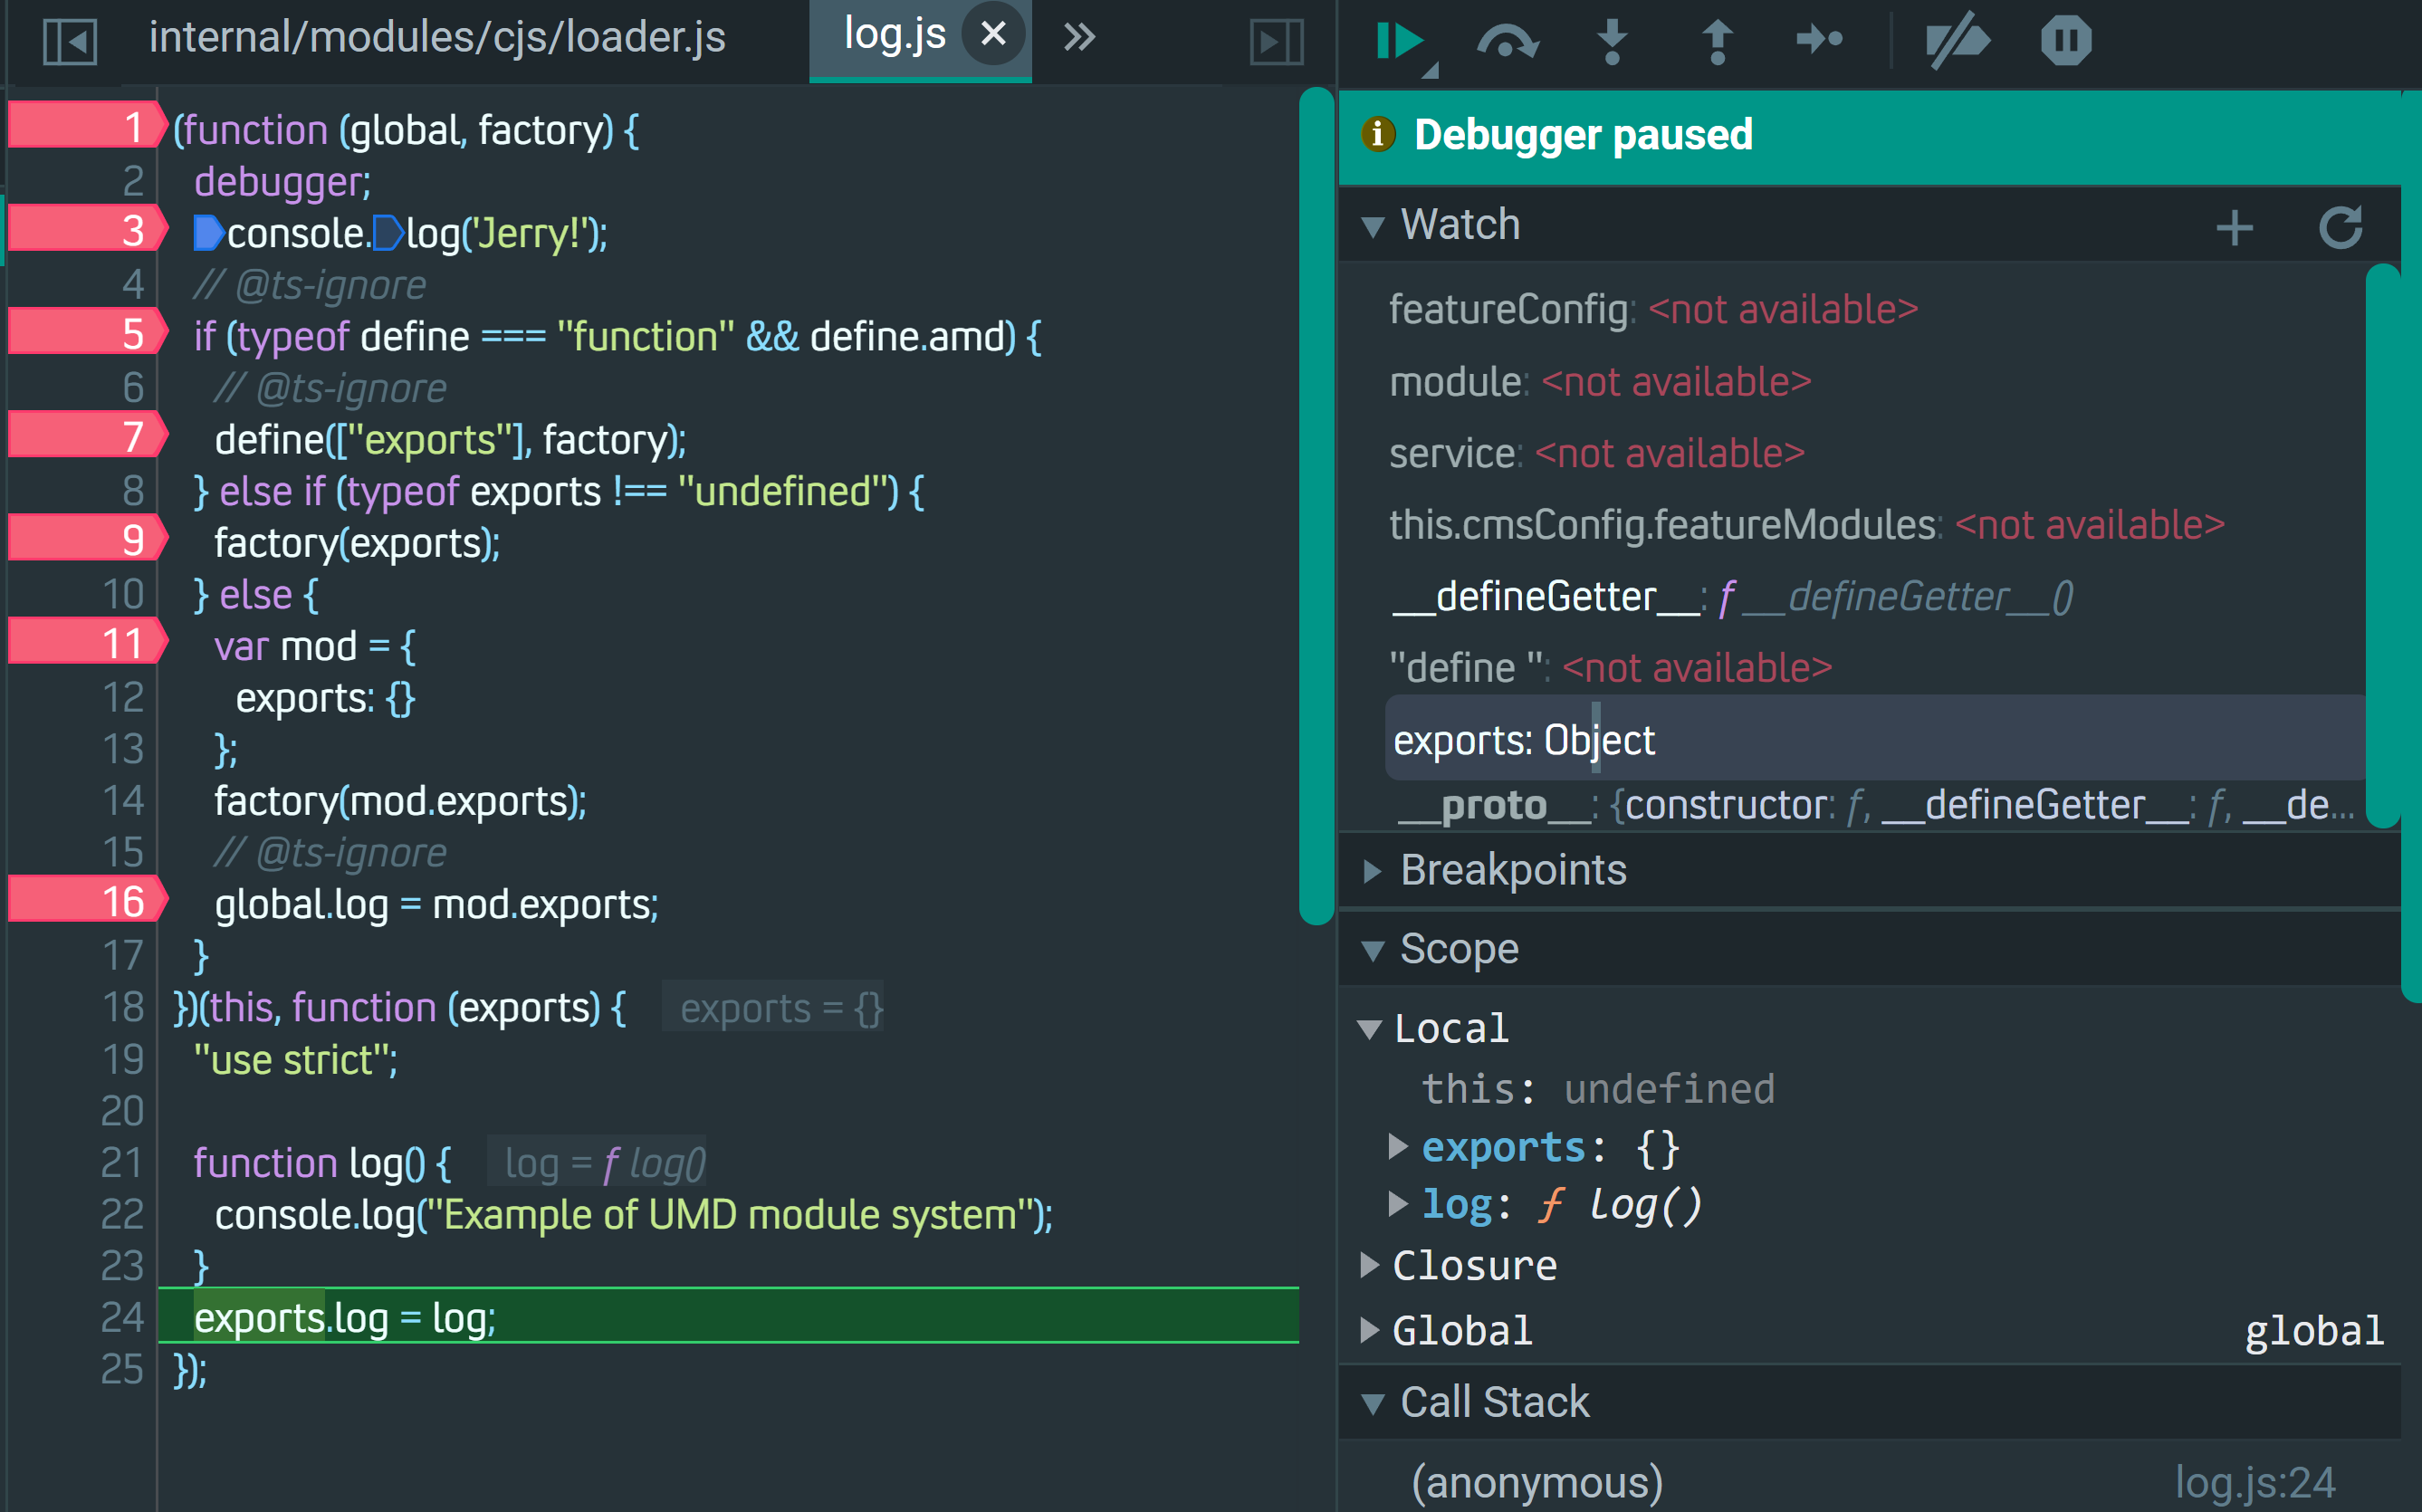Step out of current function

click(1717, 41)
